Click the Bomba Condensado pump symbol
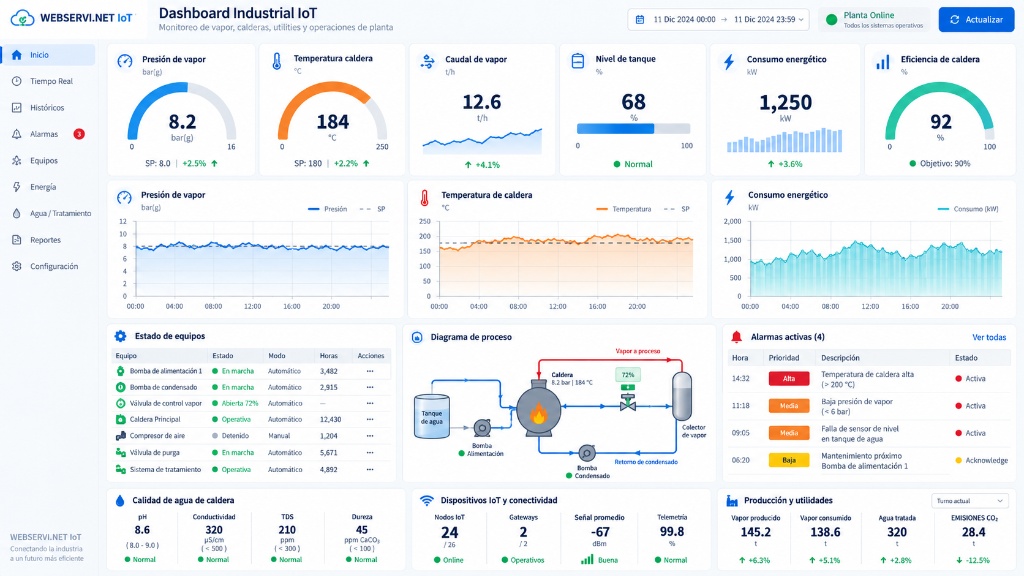This screenshot has width=1024, height=576. [x=586, y=453]
